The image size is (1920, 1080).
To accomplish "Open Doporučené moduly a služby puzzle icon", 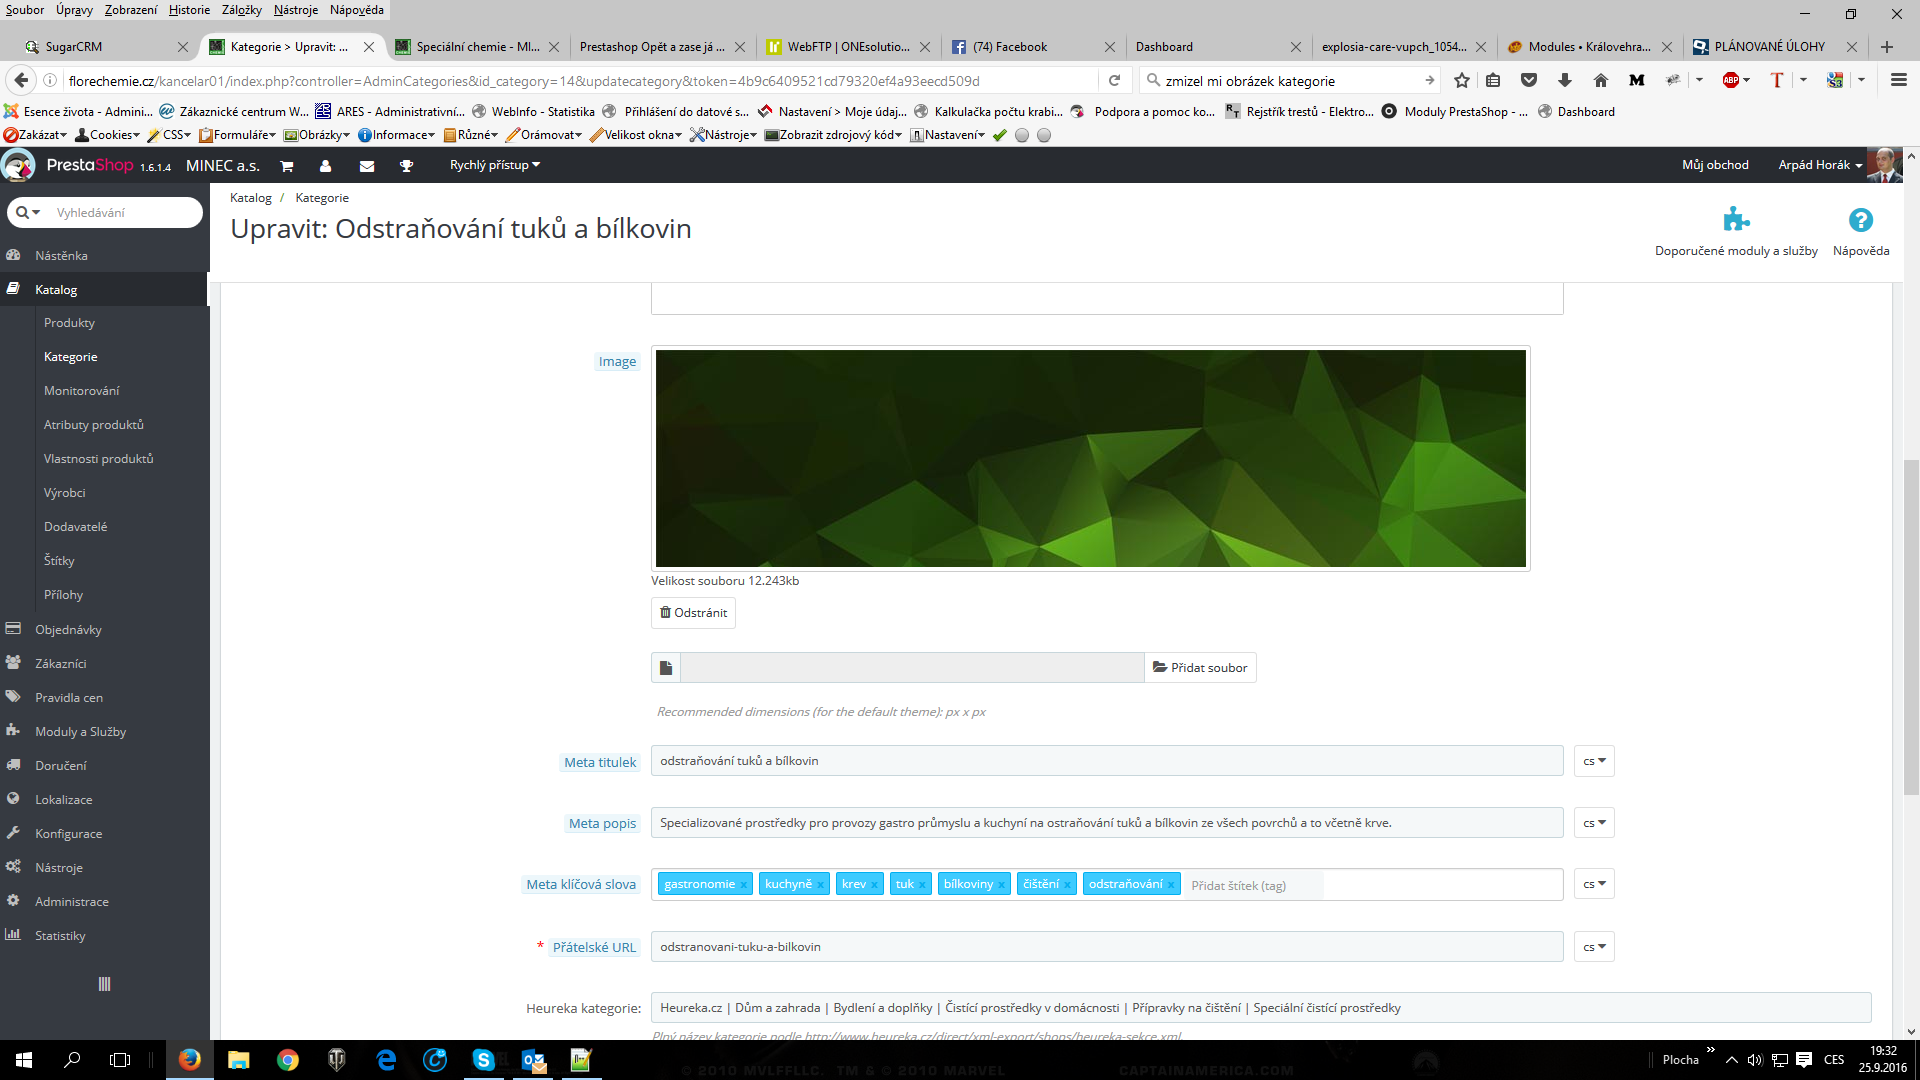I will (x=1736, y=219).
